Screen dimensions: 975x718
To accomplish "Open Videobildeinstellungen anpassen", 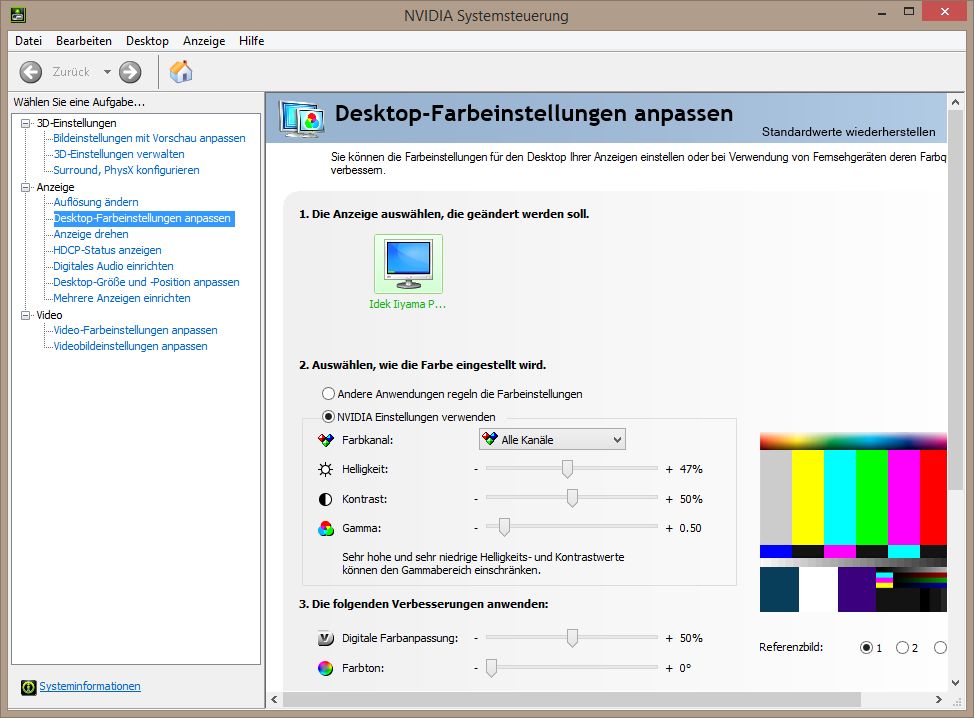I will pos(131,346).
